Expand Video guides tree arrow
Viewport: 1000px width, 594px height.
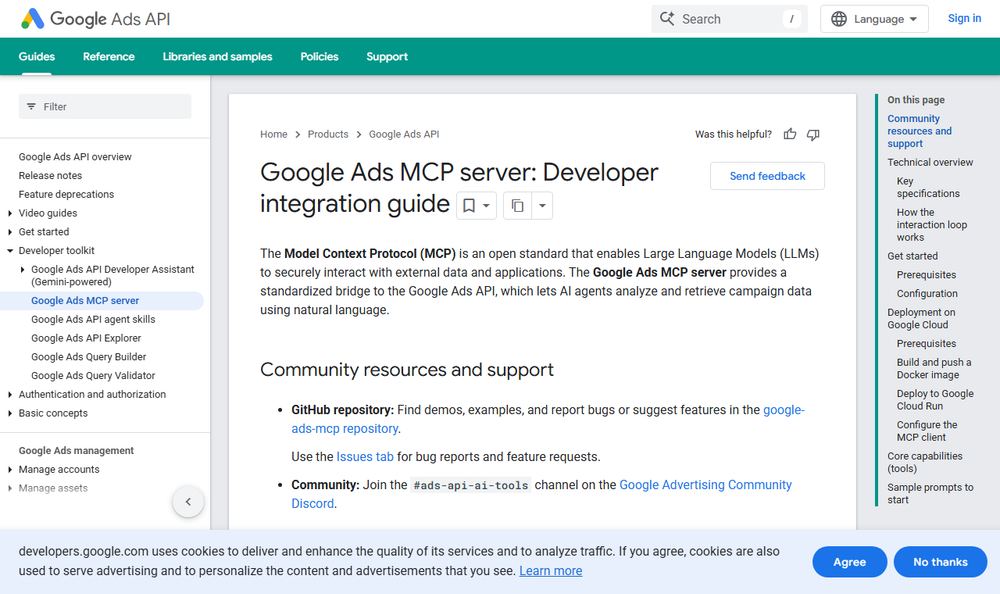tap(10, 213)
